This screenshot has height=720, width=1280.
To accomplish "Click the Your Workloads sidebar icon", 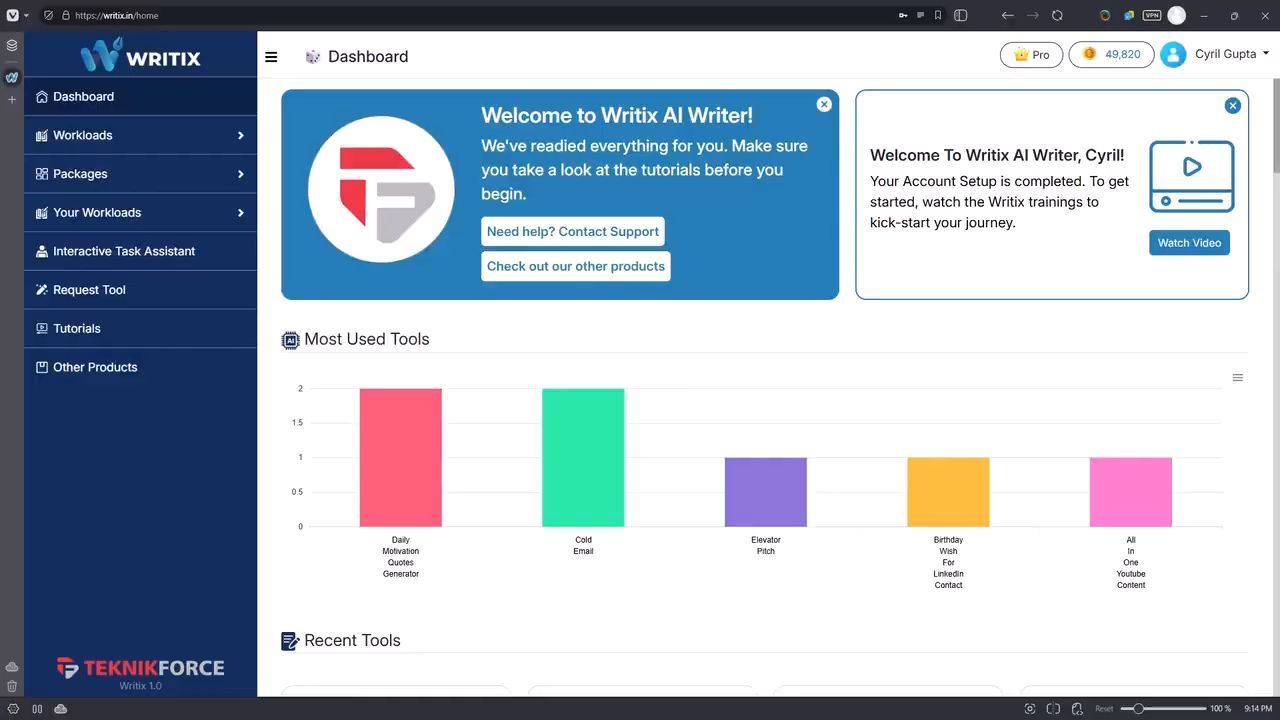I will point(42,213).
